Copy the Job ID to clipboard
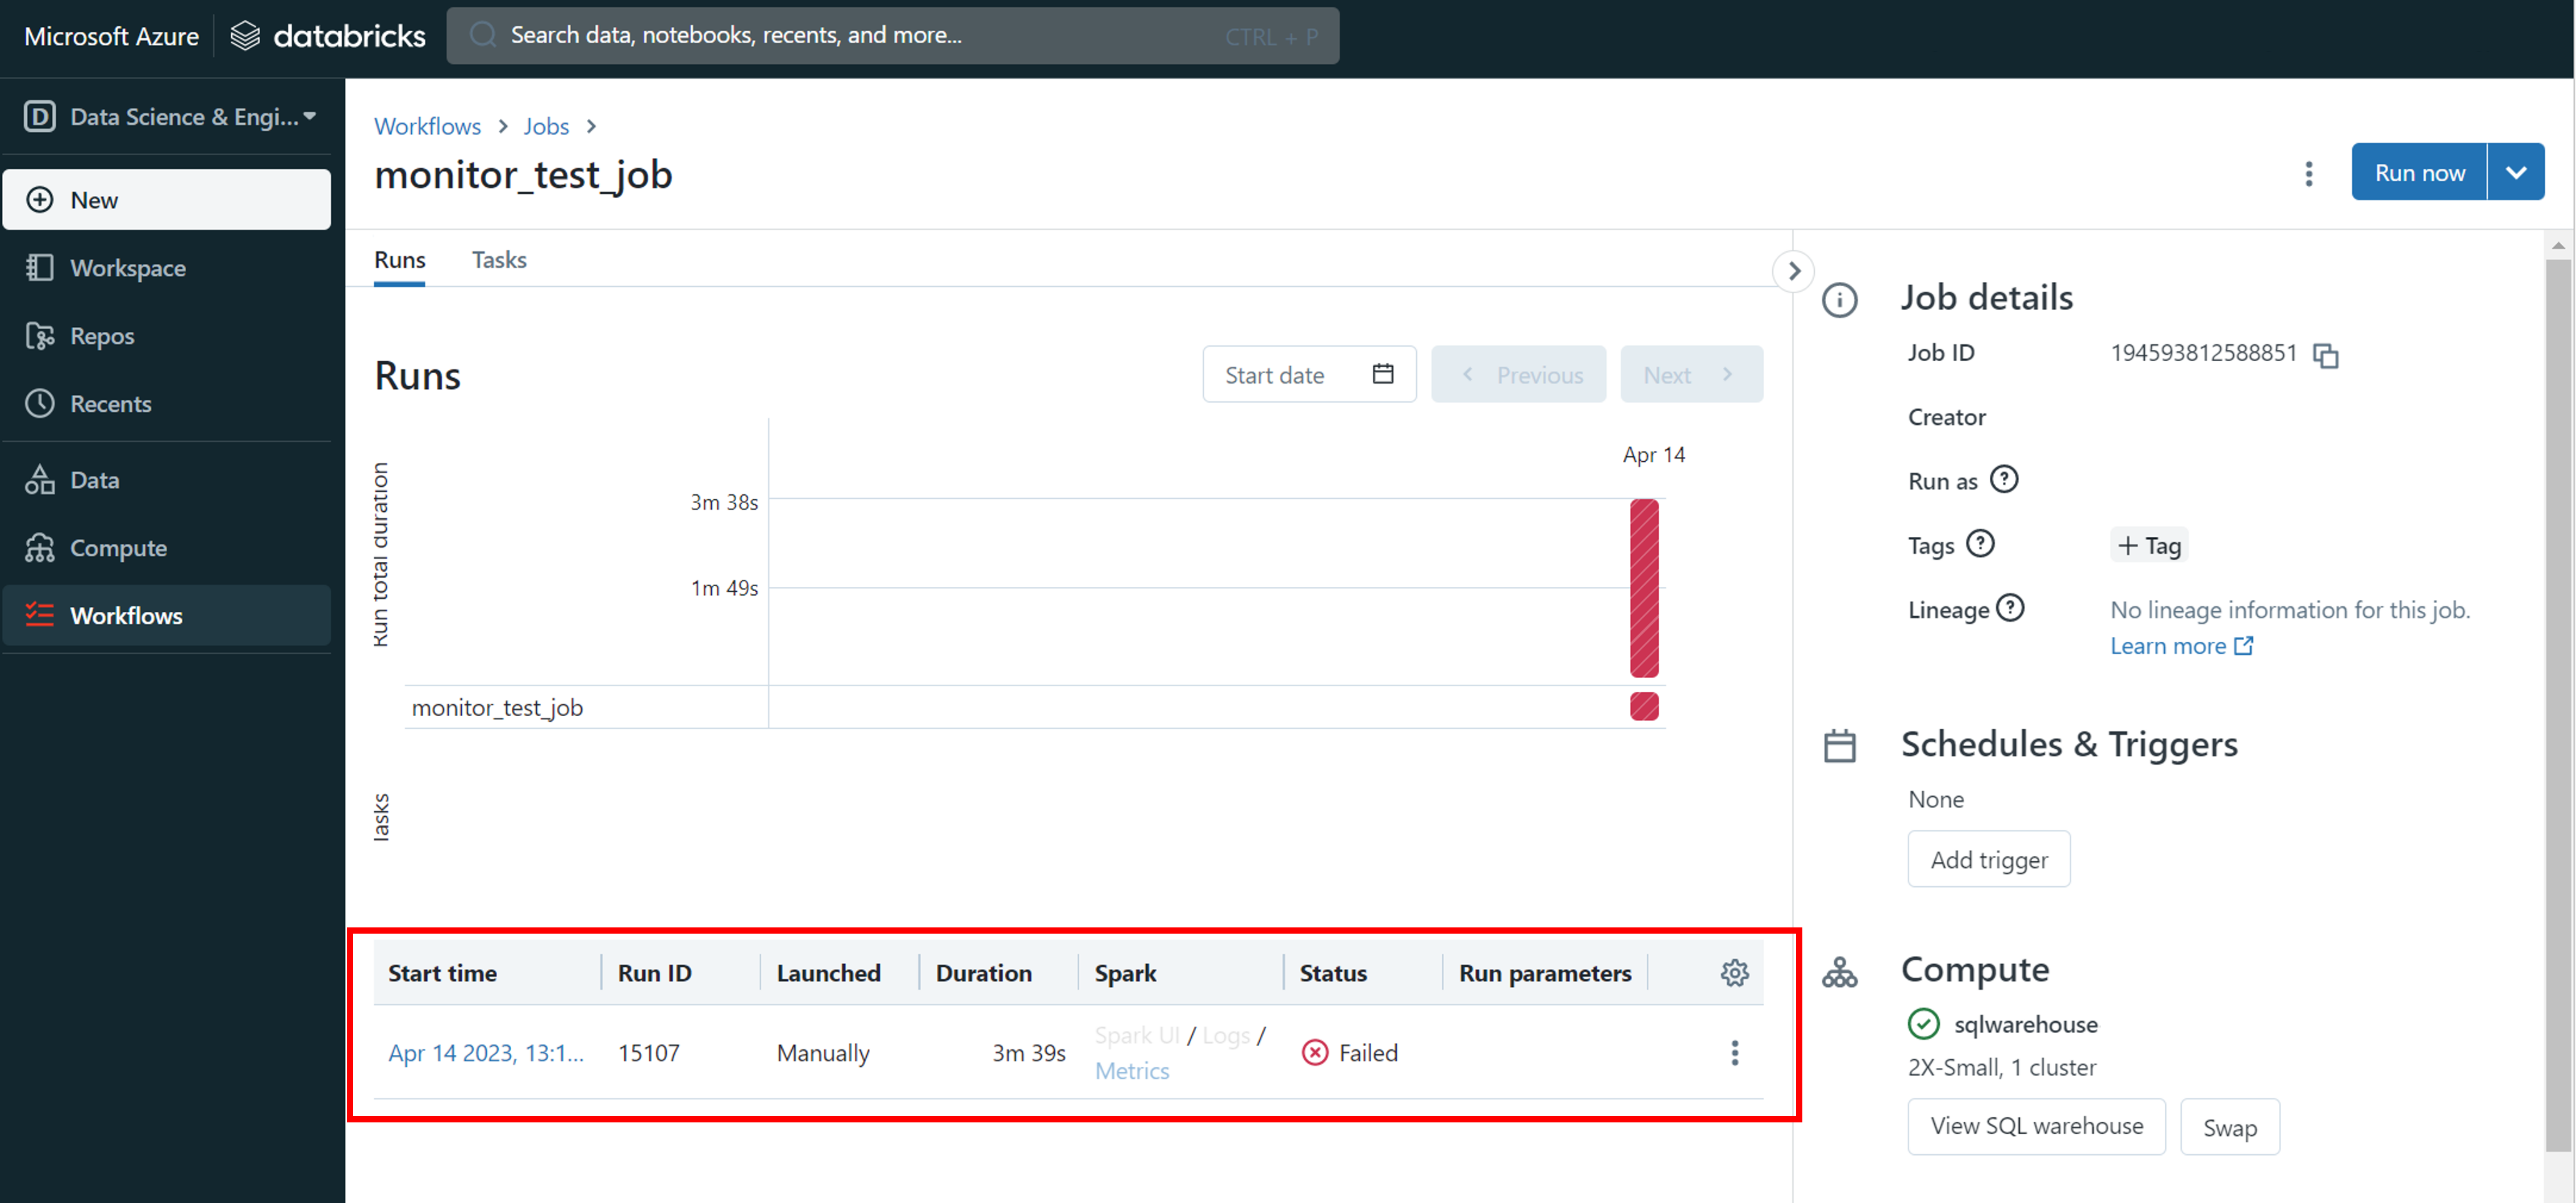2576x1203 pixels. tap(2325, 355)
